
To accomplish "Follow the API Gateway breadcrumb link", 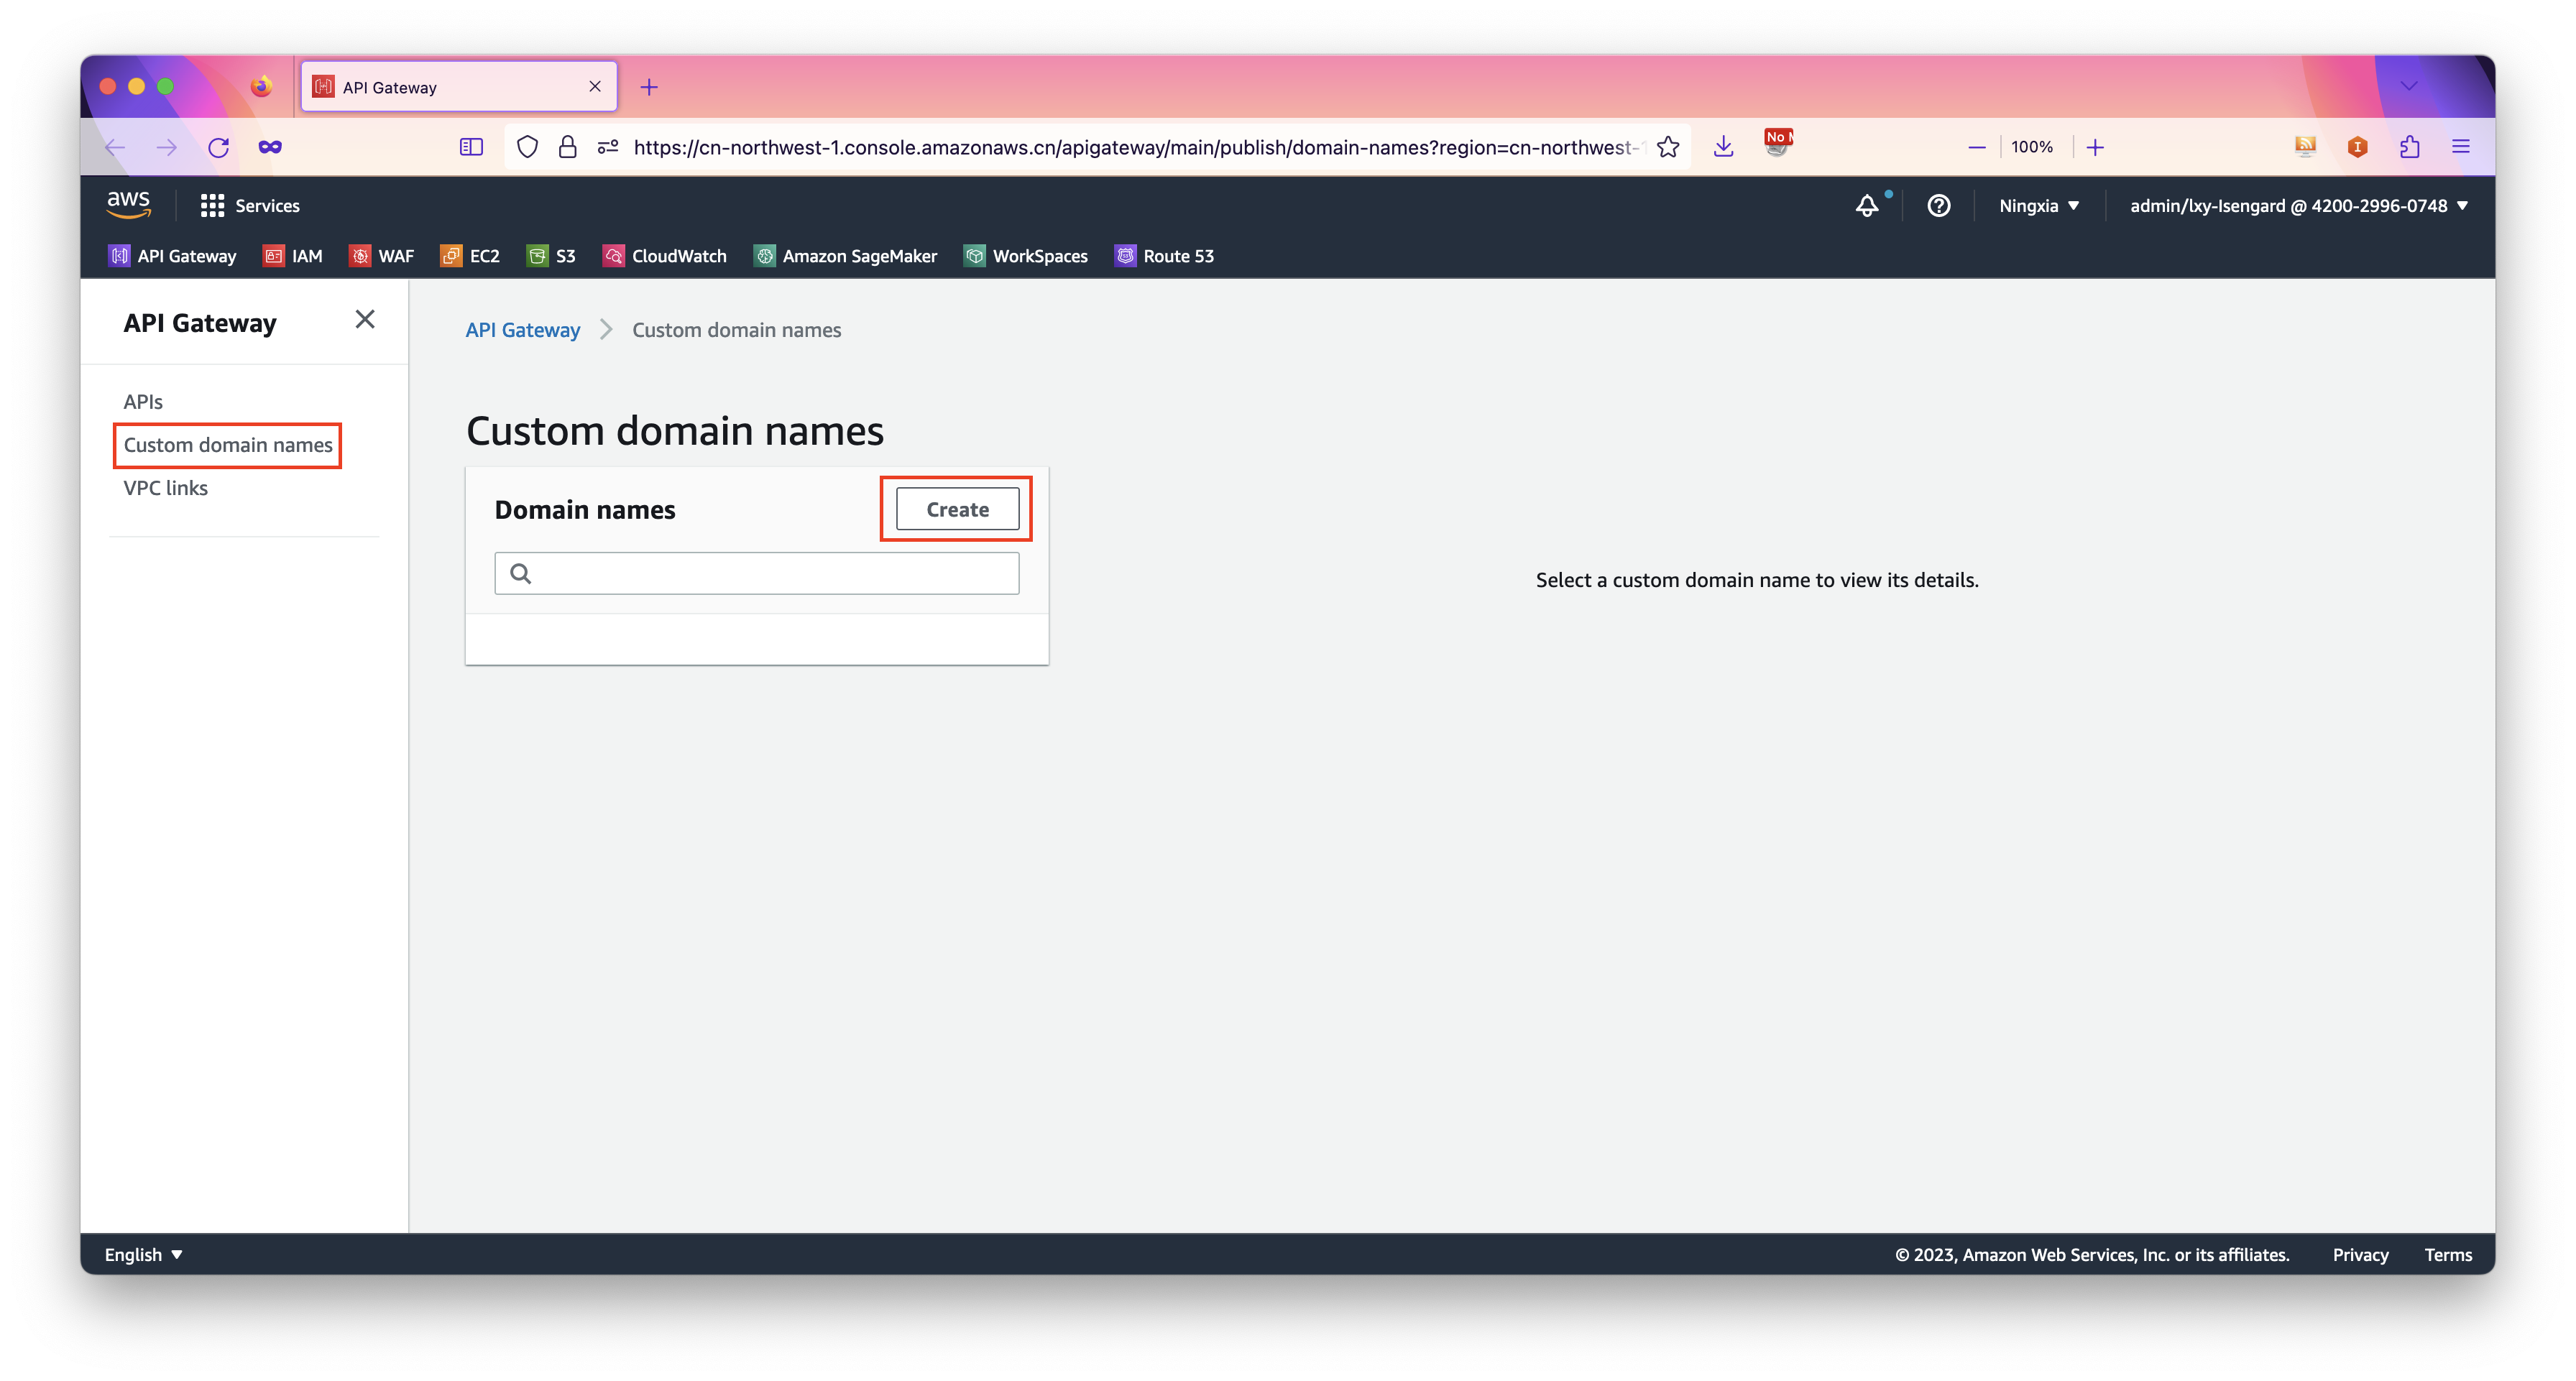I will [x=522, y=330].
